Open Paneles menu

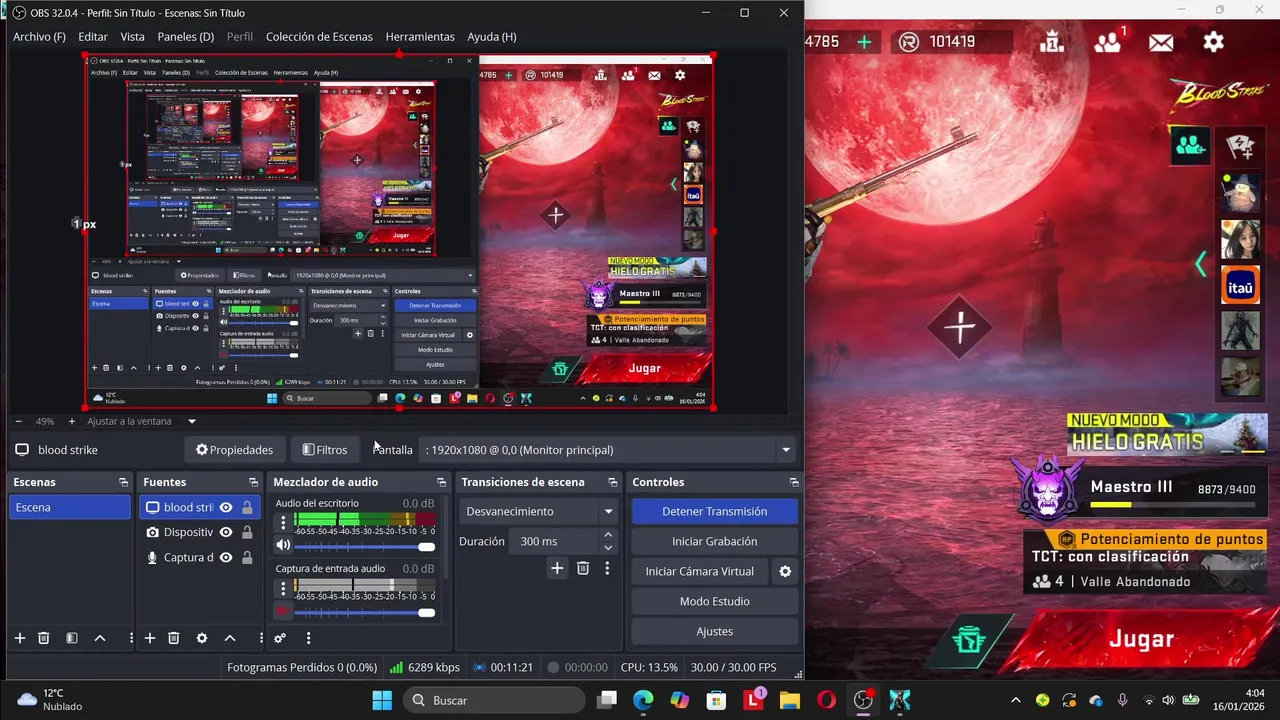point(186,36)
